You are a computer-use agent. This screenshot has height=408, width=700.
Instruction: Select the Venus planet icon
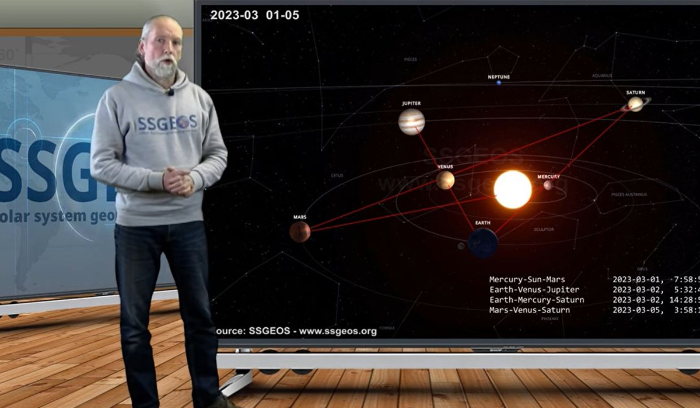pos(445,180)
